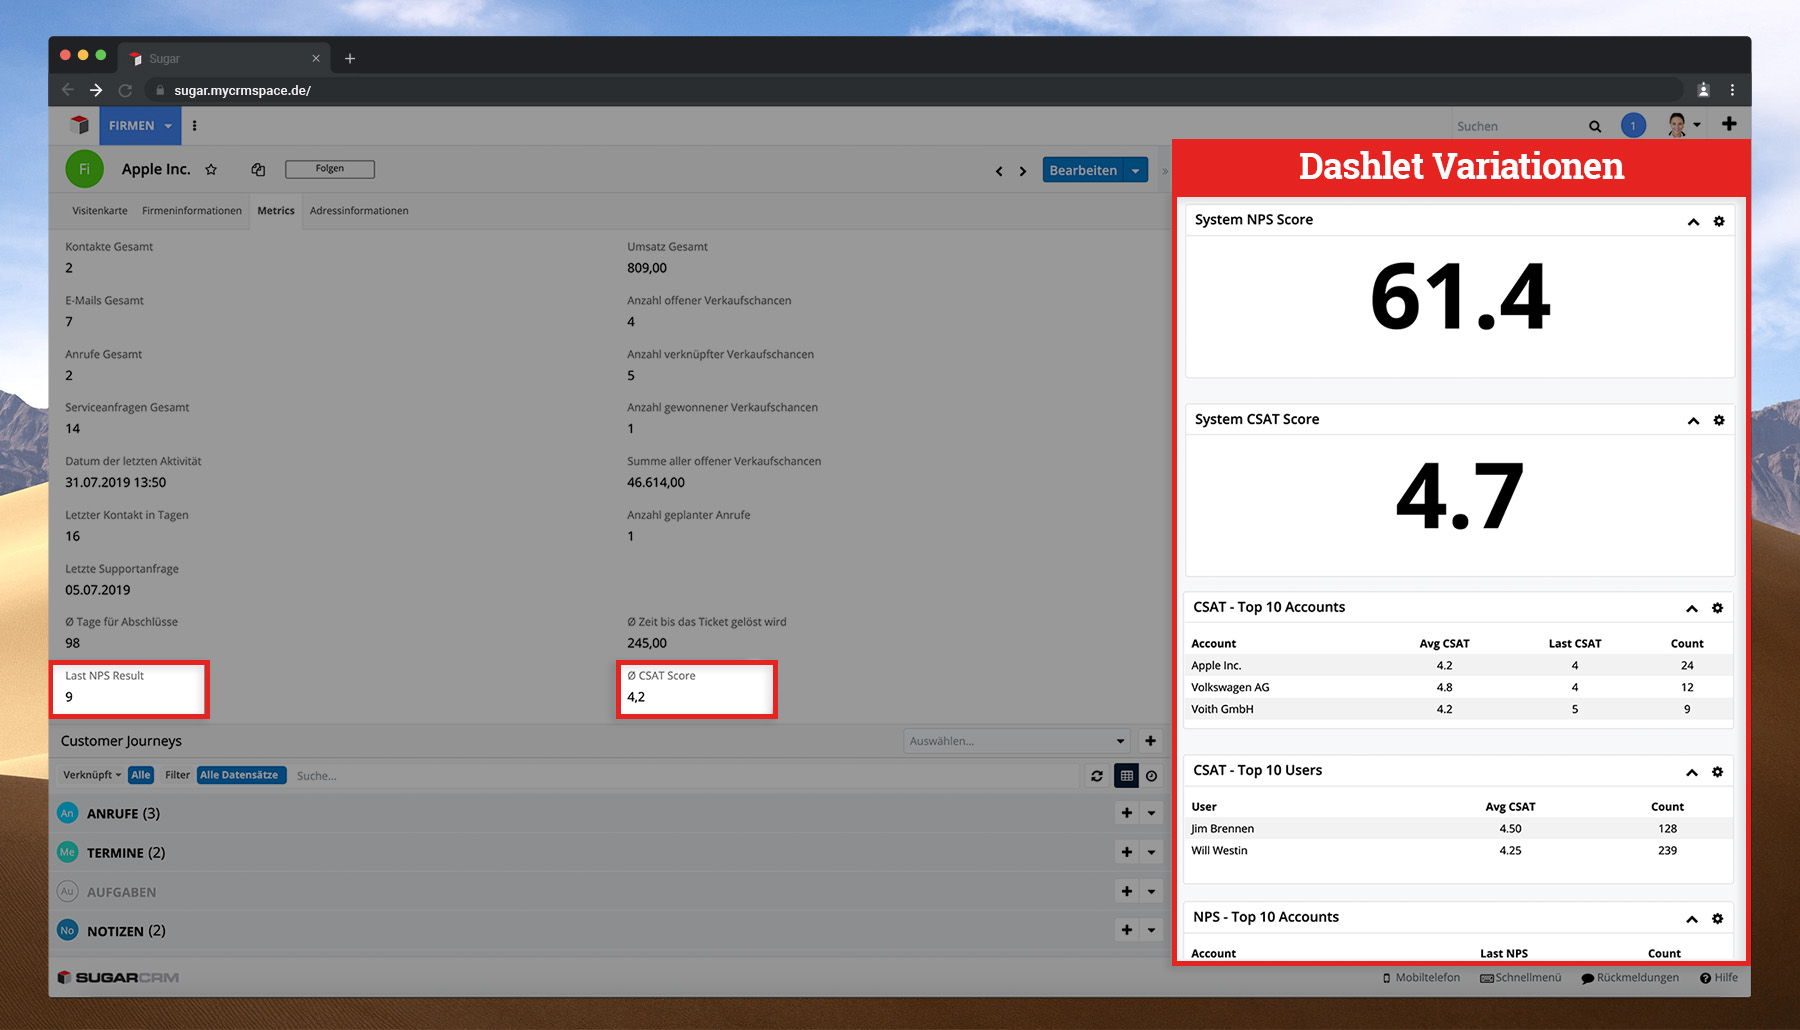The height and width of the screenshot is (1030, 1800).
Task: Open settings gear of System NPS Score dashlet
Action: [x=1719, y=221]
